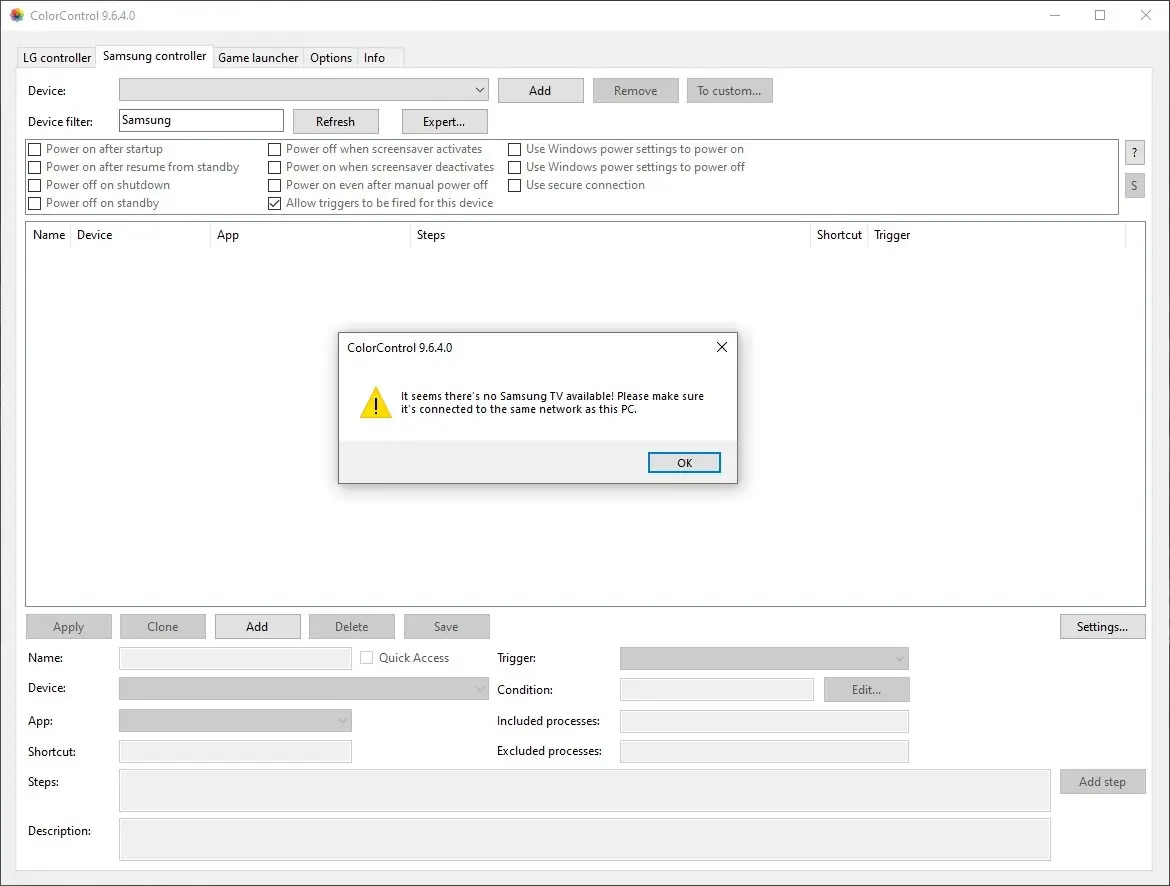Image resolution: width=1170 pixels, height=886 pixels.
Task: Click the ? help button
Action: pyautogui.click(x=1134, y=153)
